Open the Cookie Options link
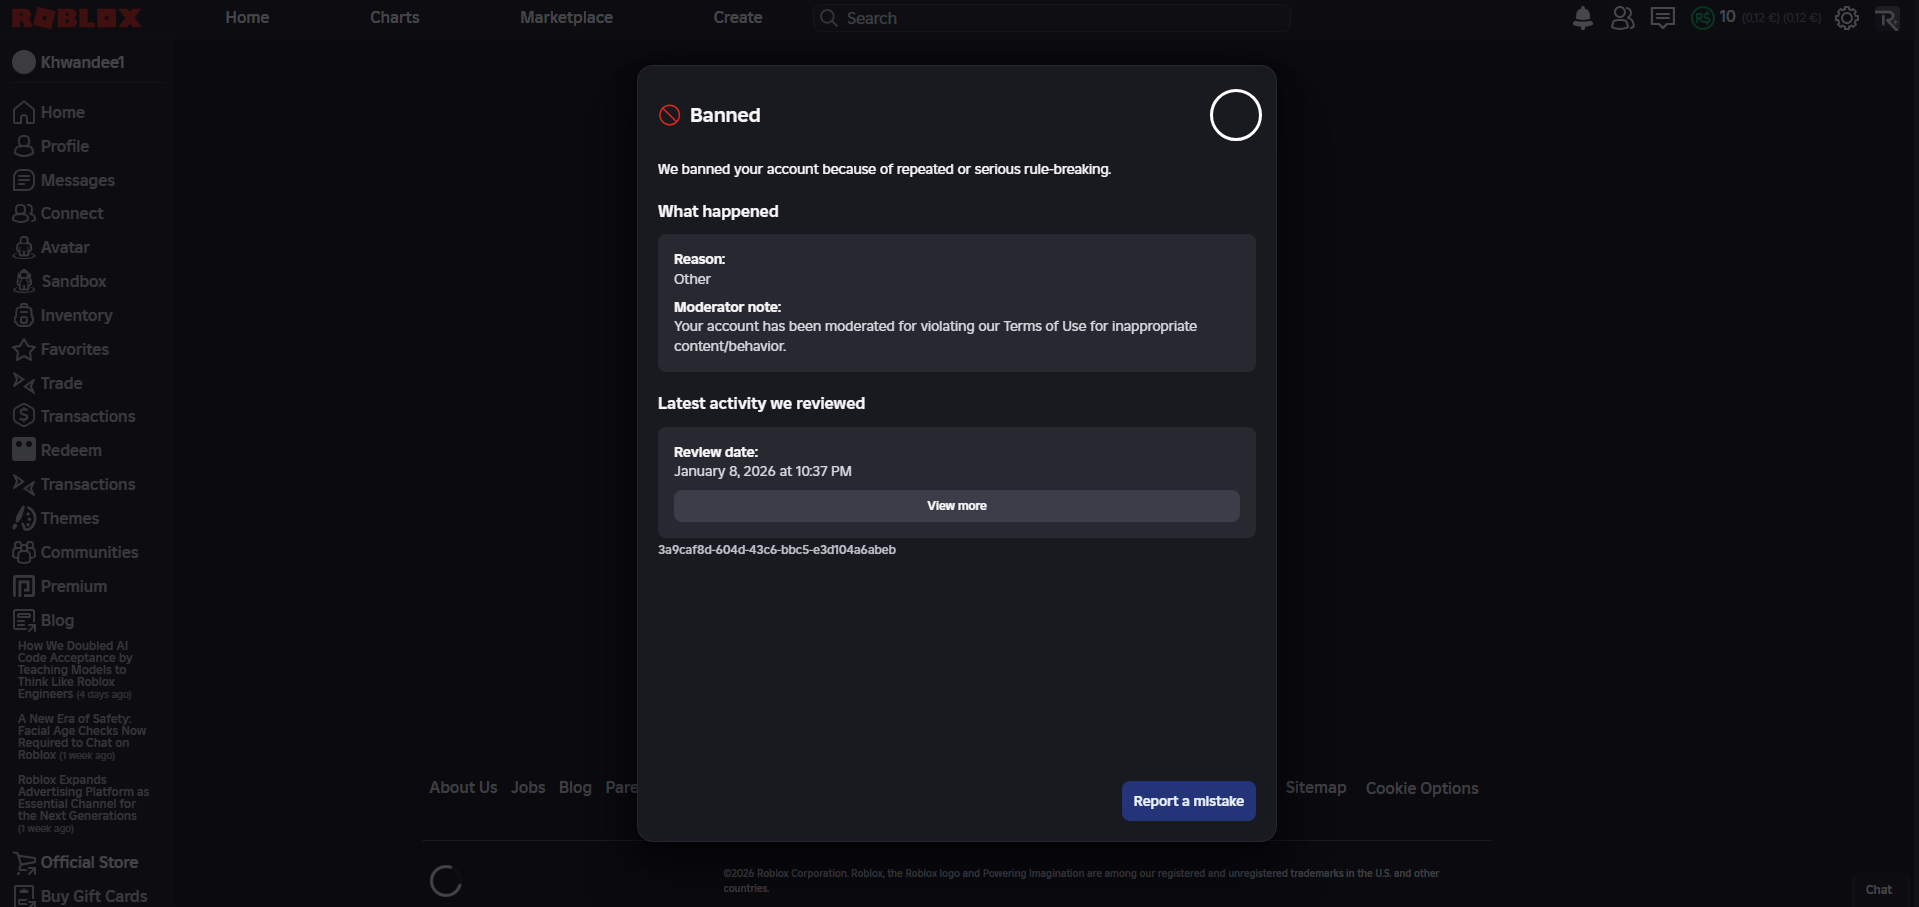 tap(1421, 787)
